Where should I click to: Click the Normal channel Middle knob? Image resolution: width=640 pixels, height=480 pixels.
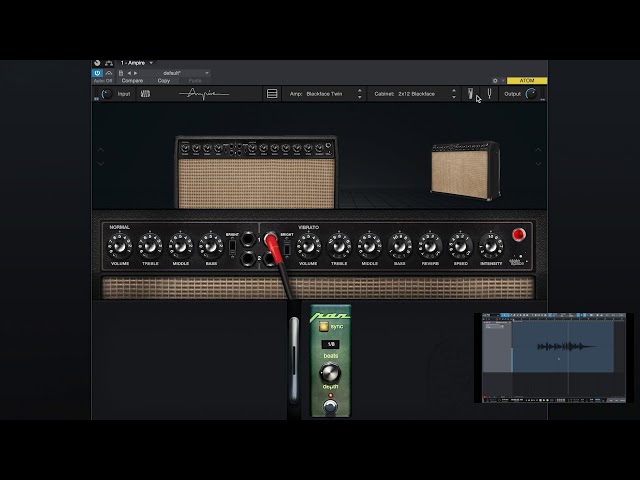coord(181,246)
